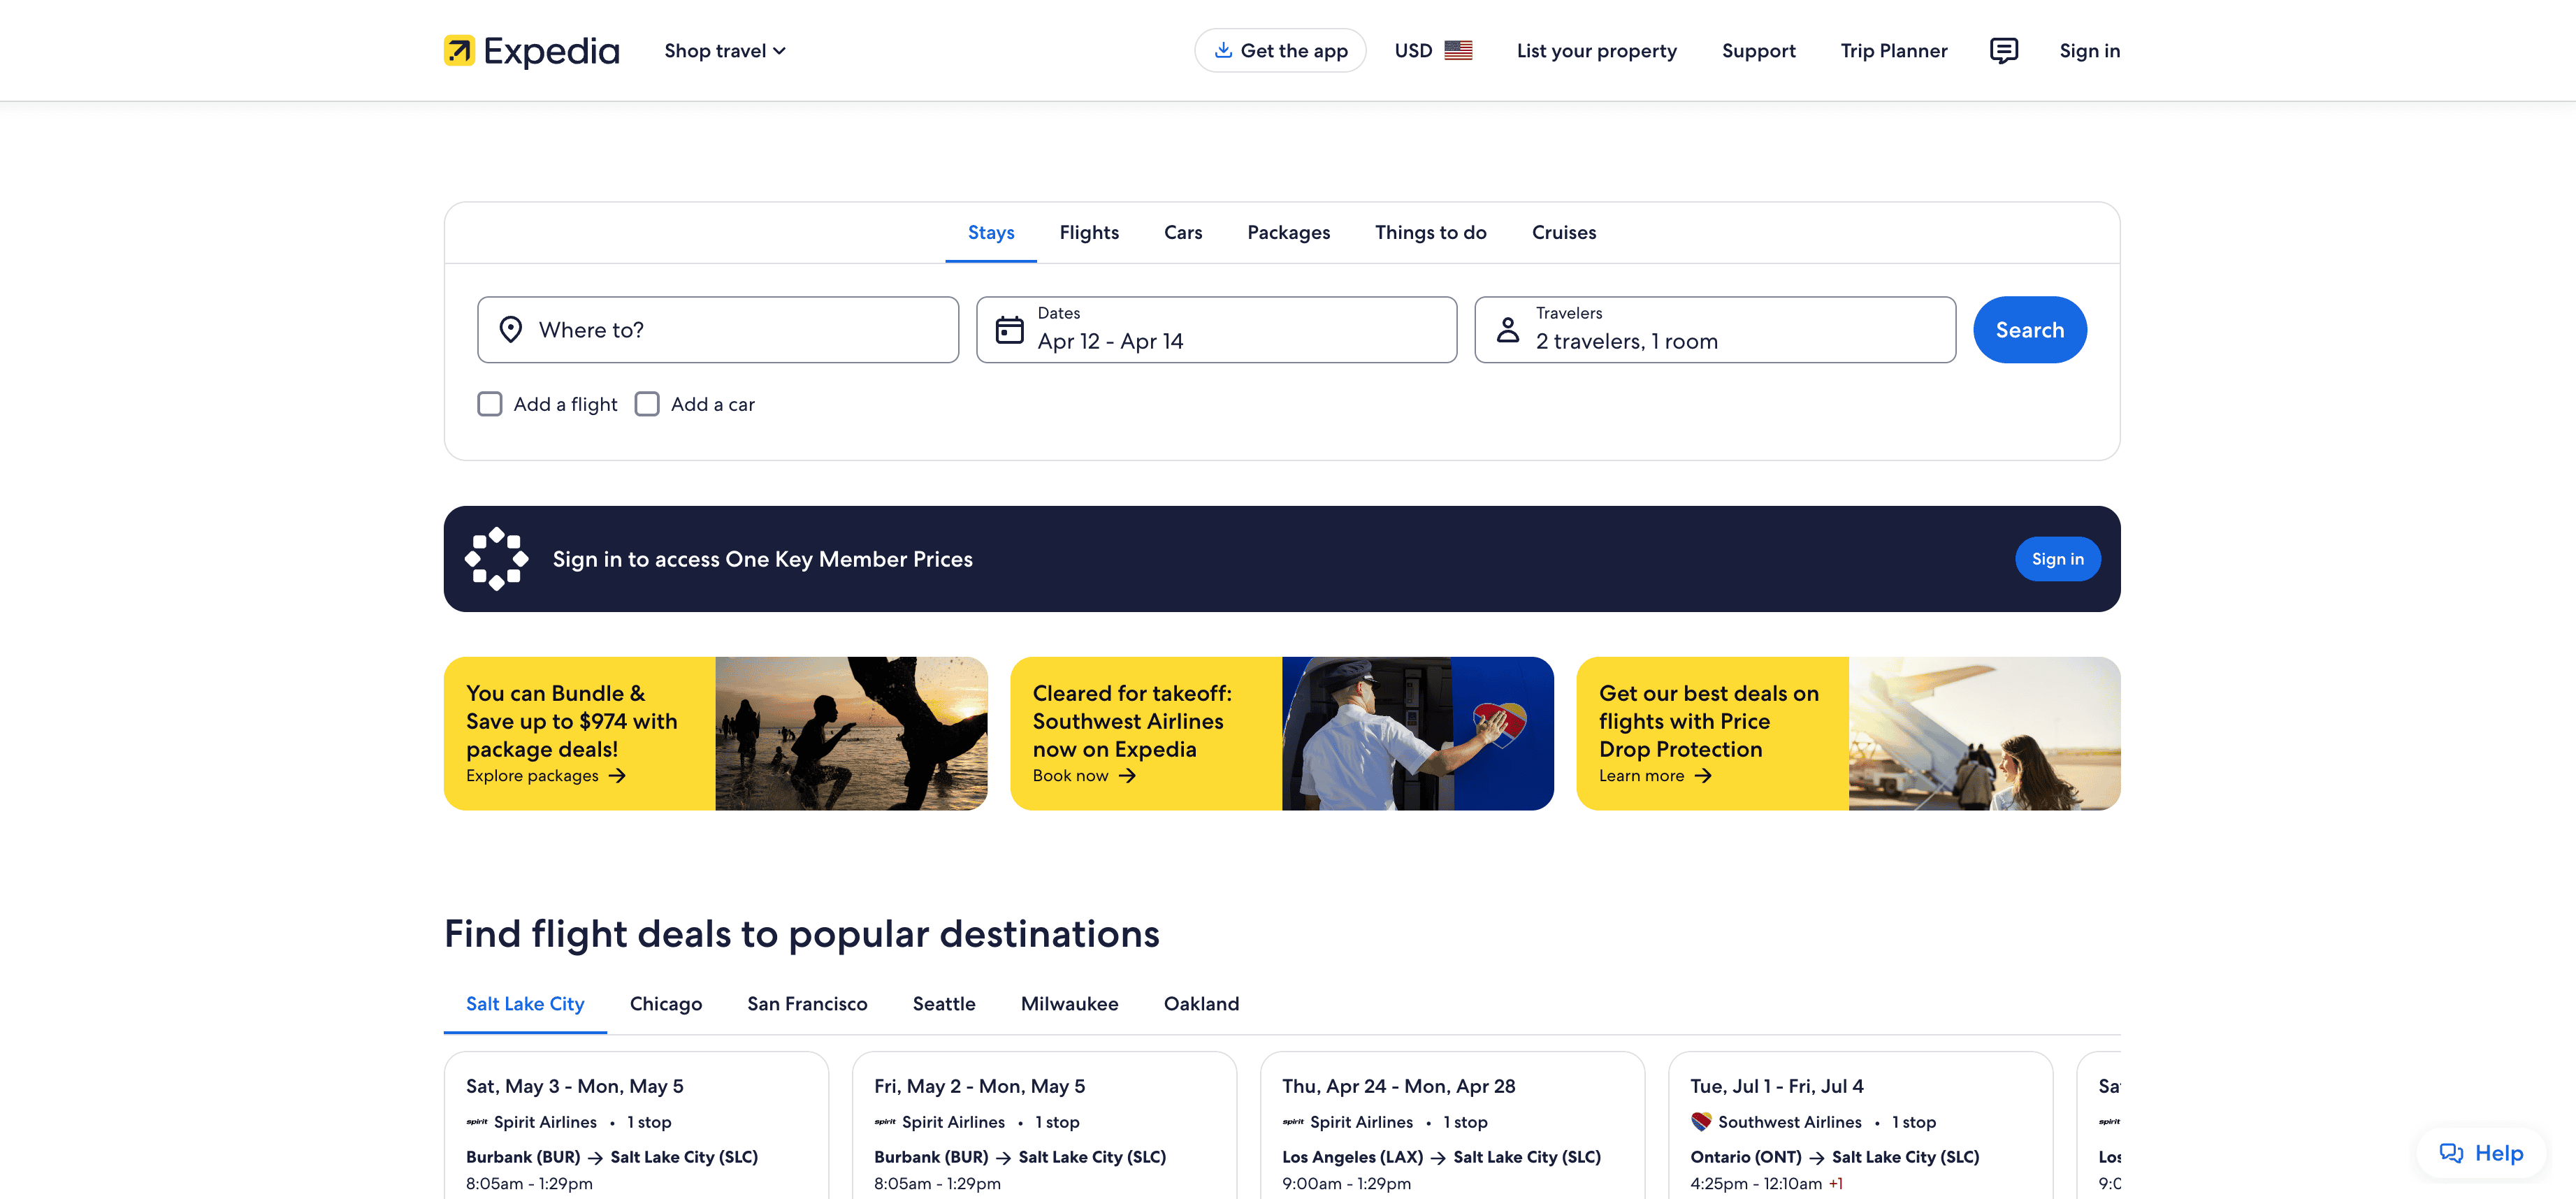Open the Tue, Jul 1 - Fri, Jul 4 flight deal
Viewport: 2576px width, 1199px height.
pyautogui.click(x=1860, y=1125)
